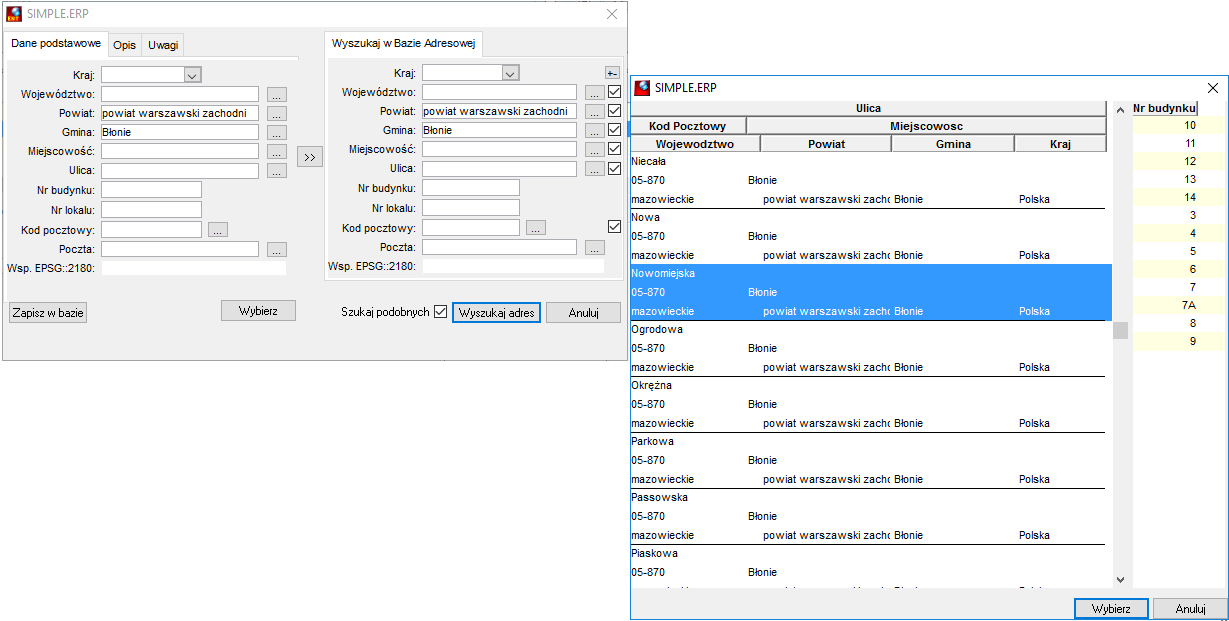Screen dimensions: 1229x621
Task: Click Wybierz in the results list window
Action: (1111, 608)
